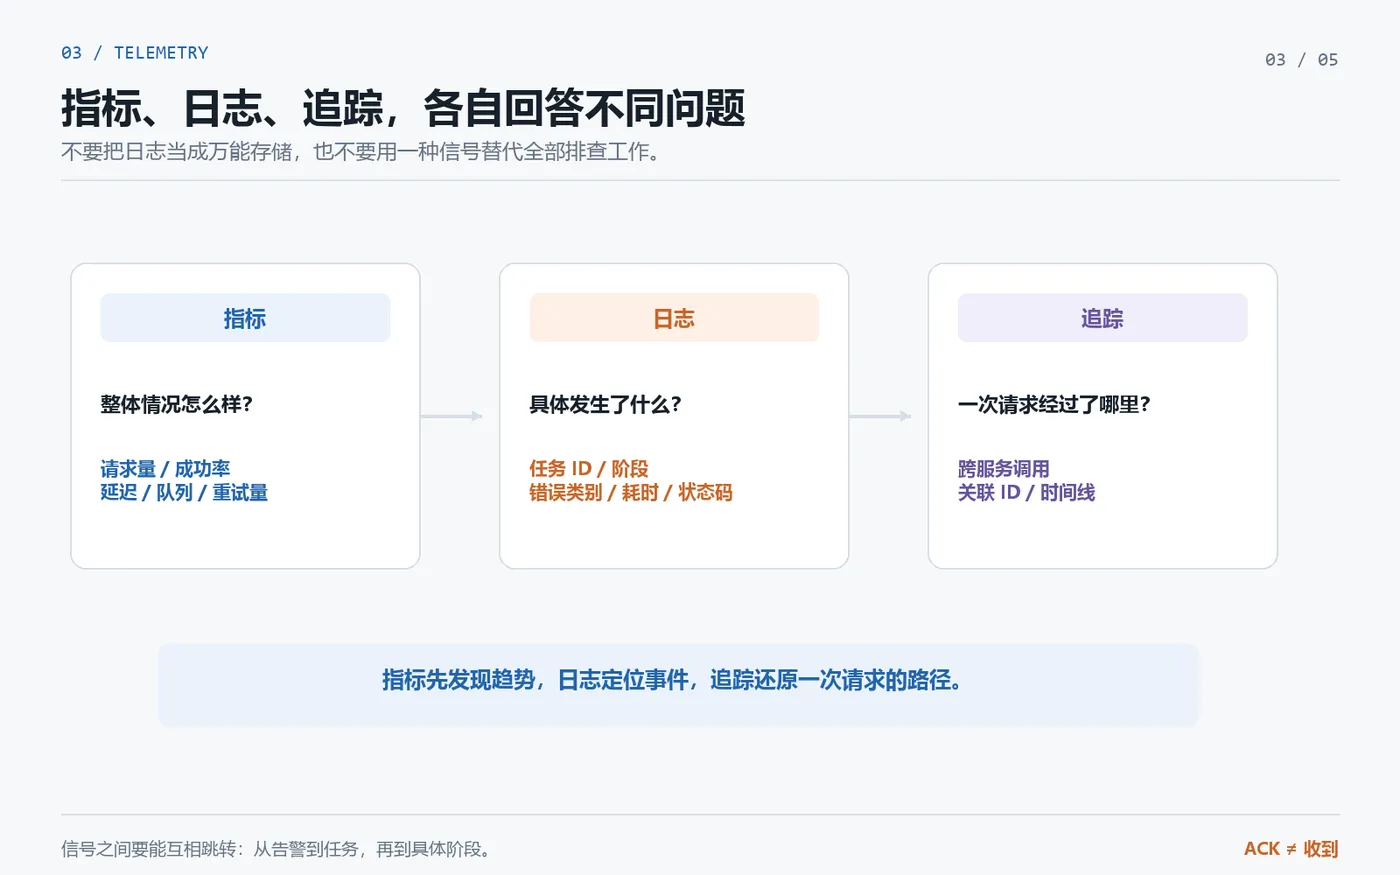Select the blue 指标 card header
The height and width of the screenshot is (875, 1400).
point(245,318)
